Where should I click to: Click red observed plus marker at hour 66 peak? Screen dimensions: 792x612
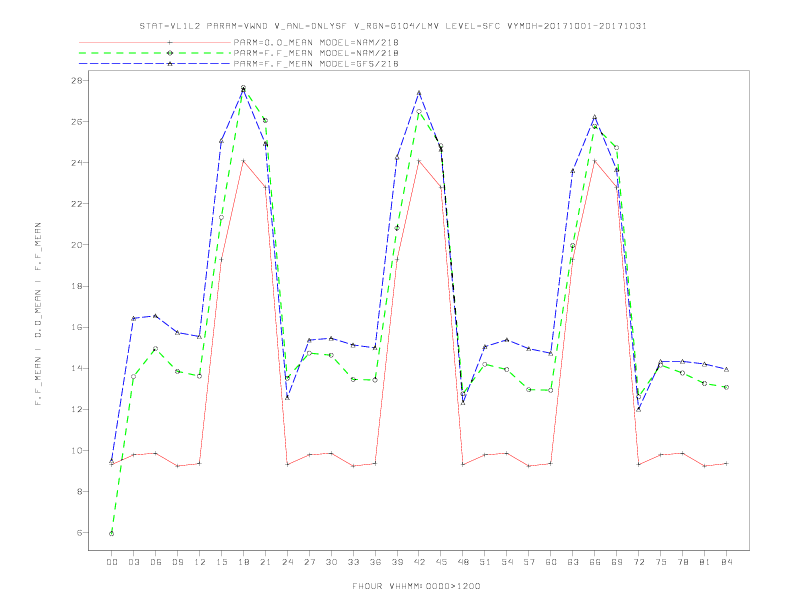pos(595,161)
